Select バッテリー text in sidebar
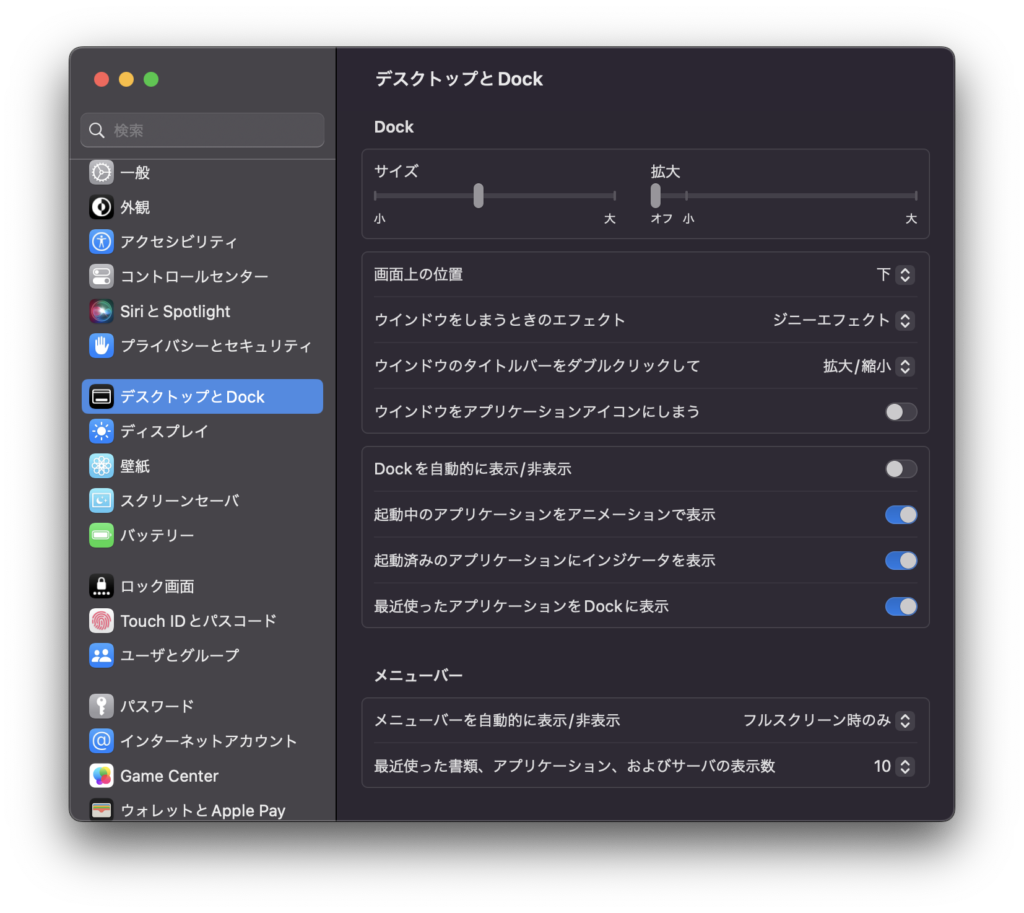1024x913 pixels. point(157,535)
